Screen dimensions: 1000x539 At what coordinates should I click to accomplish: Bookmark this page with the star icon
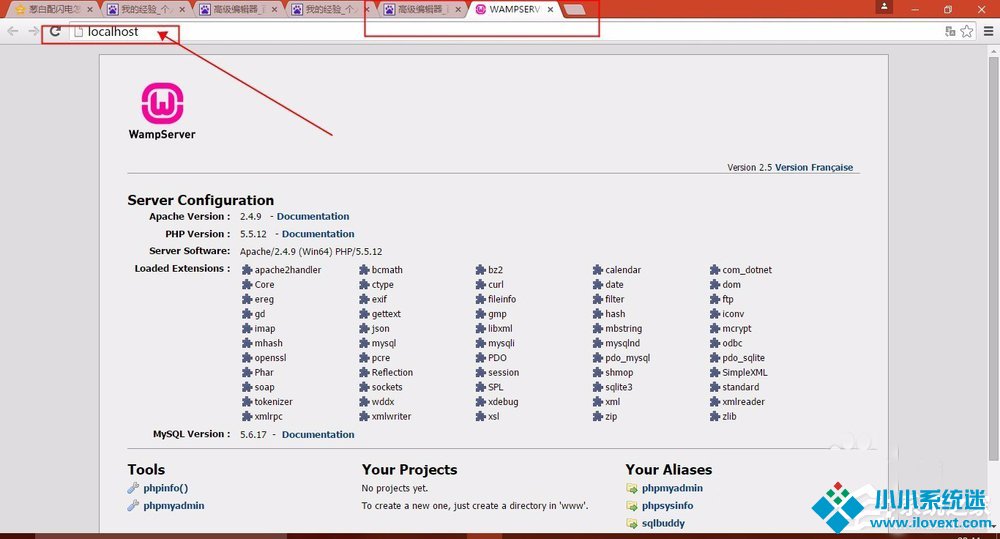(967, 31)
